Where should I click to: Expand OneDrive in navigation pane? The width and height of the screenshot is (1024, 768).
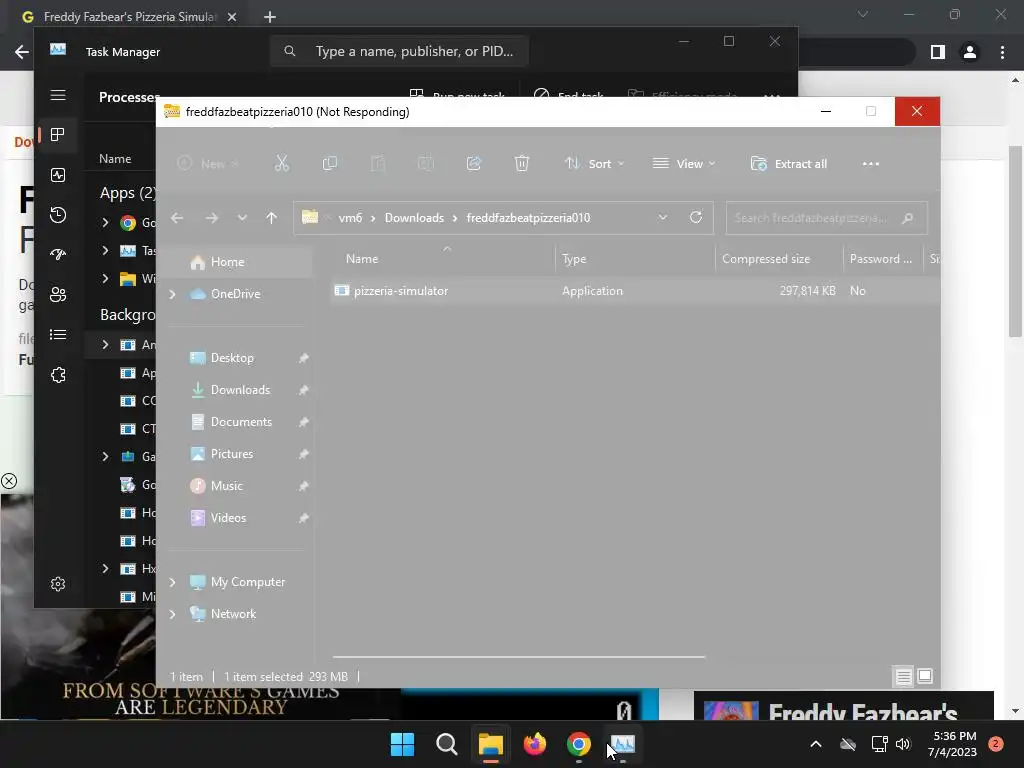pyautogui.click(x=172, y=295)
